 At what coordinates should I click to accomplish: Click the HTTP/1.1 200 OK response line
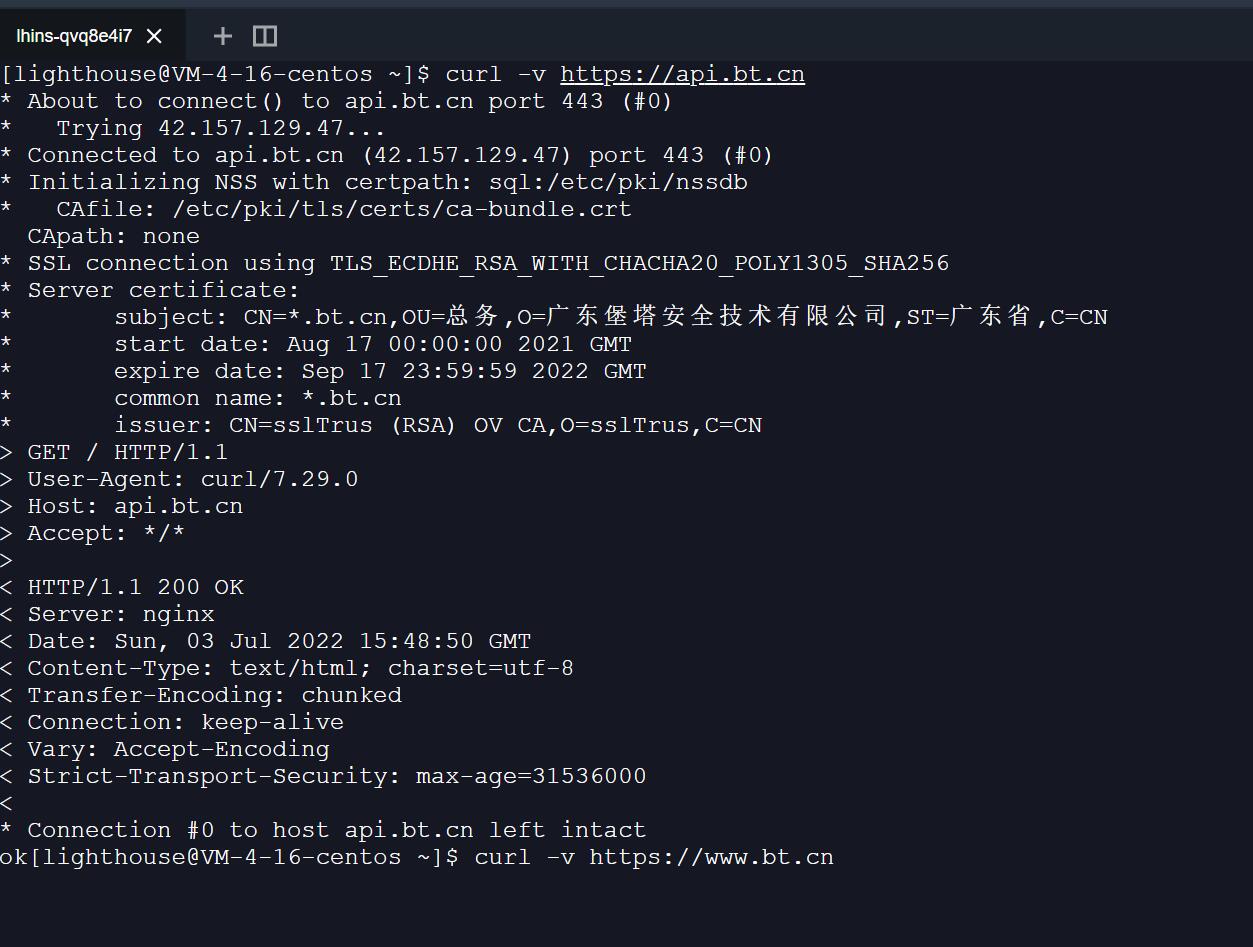click(x=135, y=587)
